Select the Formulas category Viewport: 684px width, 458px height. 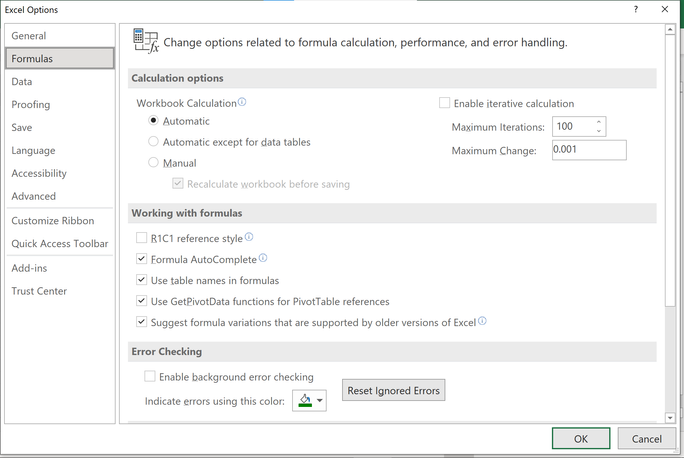60,58
